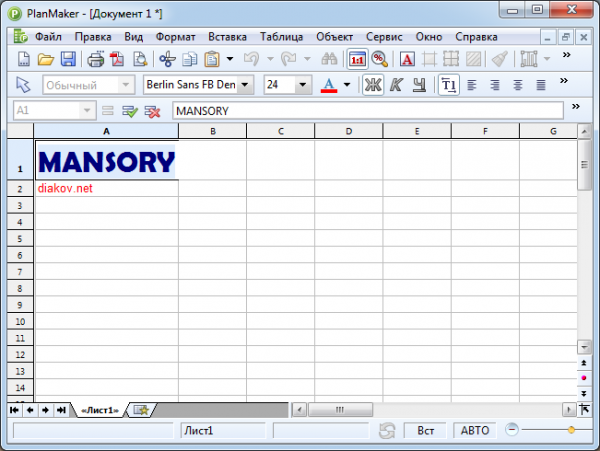Viewport: 600px width, 451px height.
Task: Align the text right
Action: tap(495, 85)
